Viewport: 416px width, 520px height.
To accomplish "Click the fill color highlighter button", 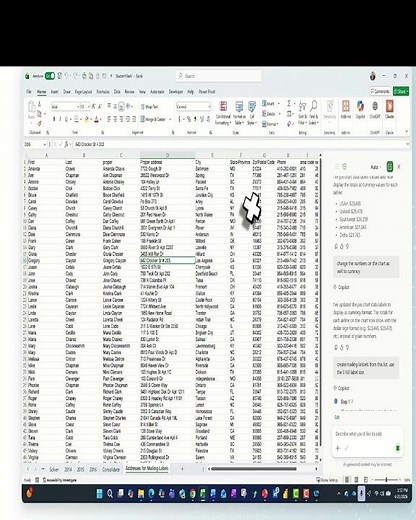I will 87,119.
